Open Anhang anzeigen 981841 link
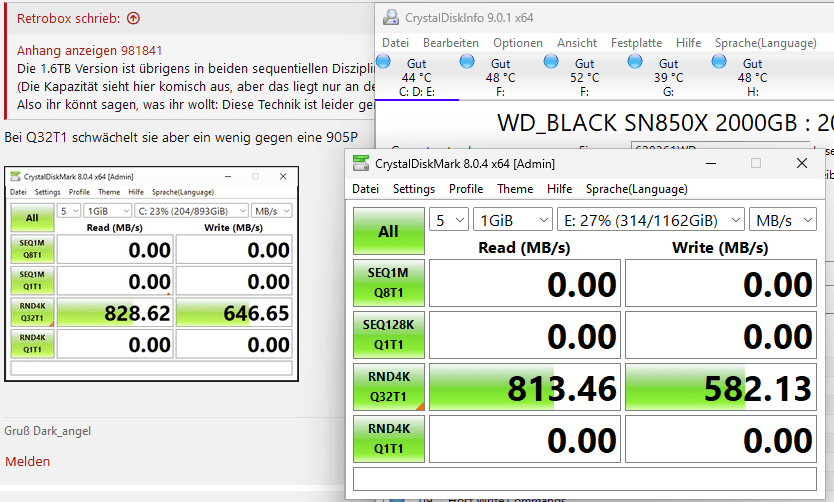This screenshot has height=502, width=834. (89, 51)
